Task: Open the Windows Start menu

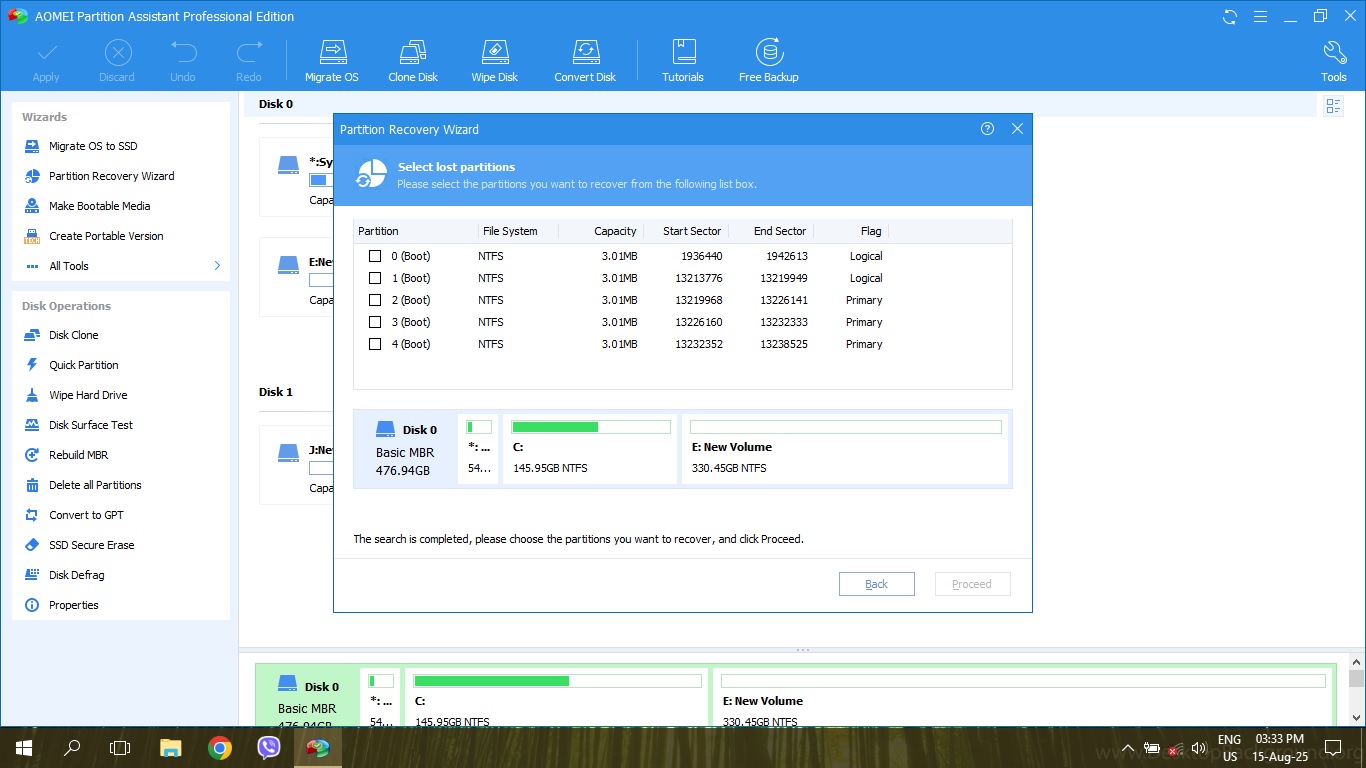Action: click(x=23, y=747)
